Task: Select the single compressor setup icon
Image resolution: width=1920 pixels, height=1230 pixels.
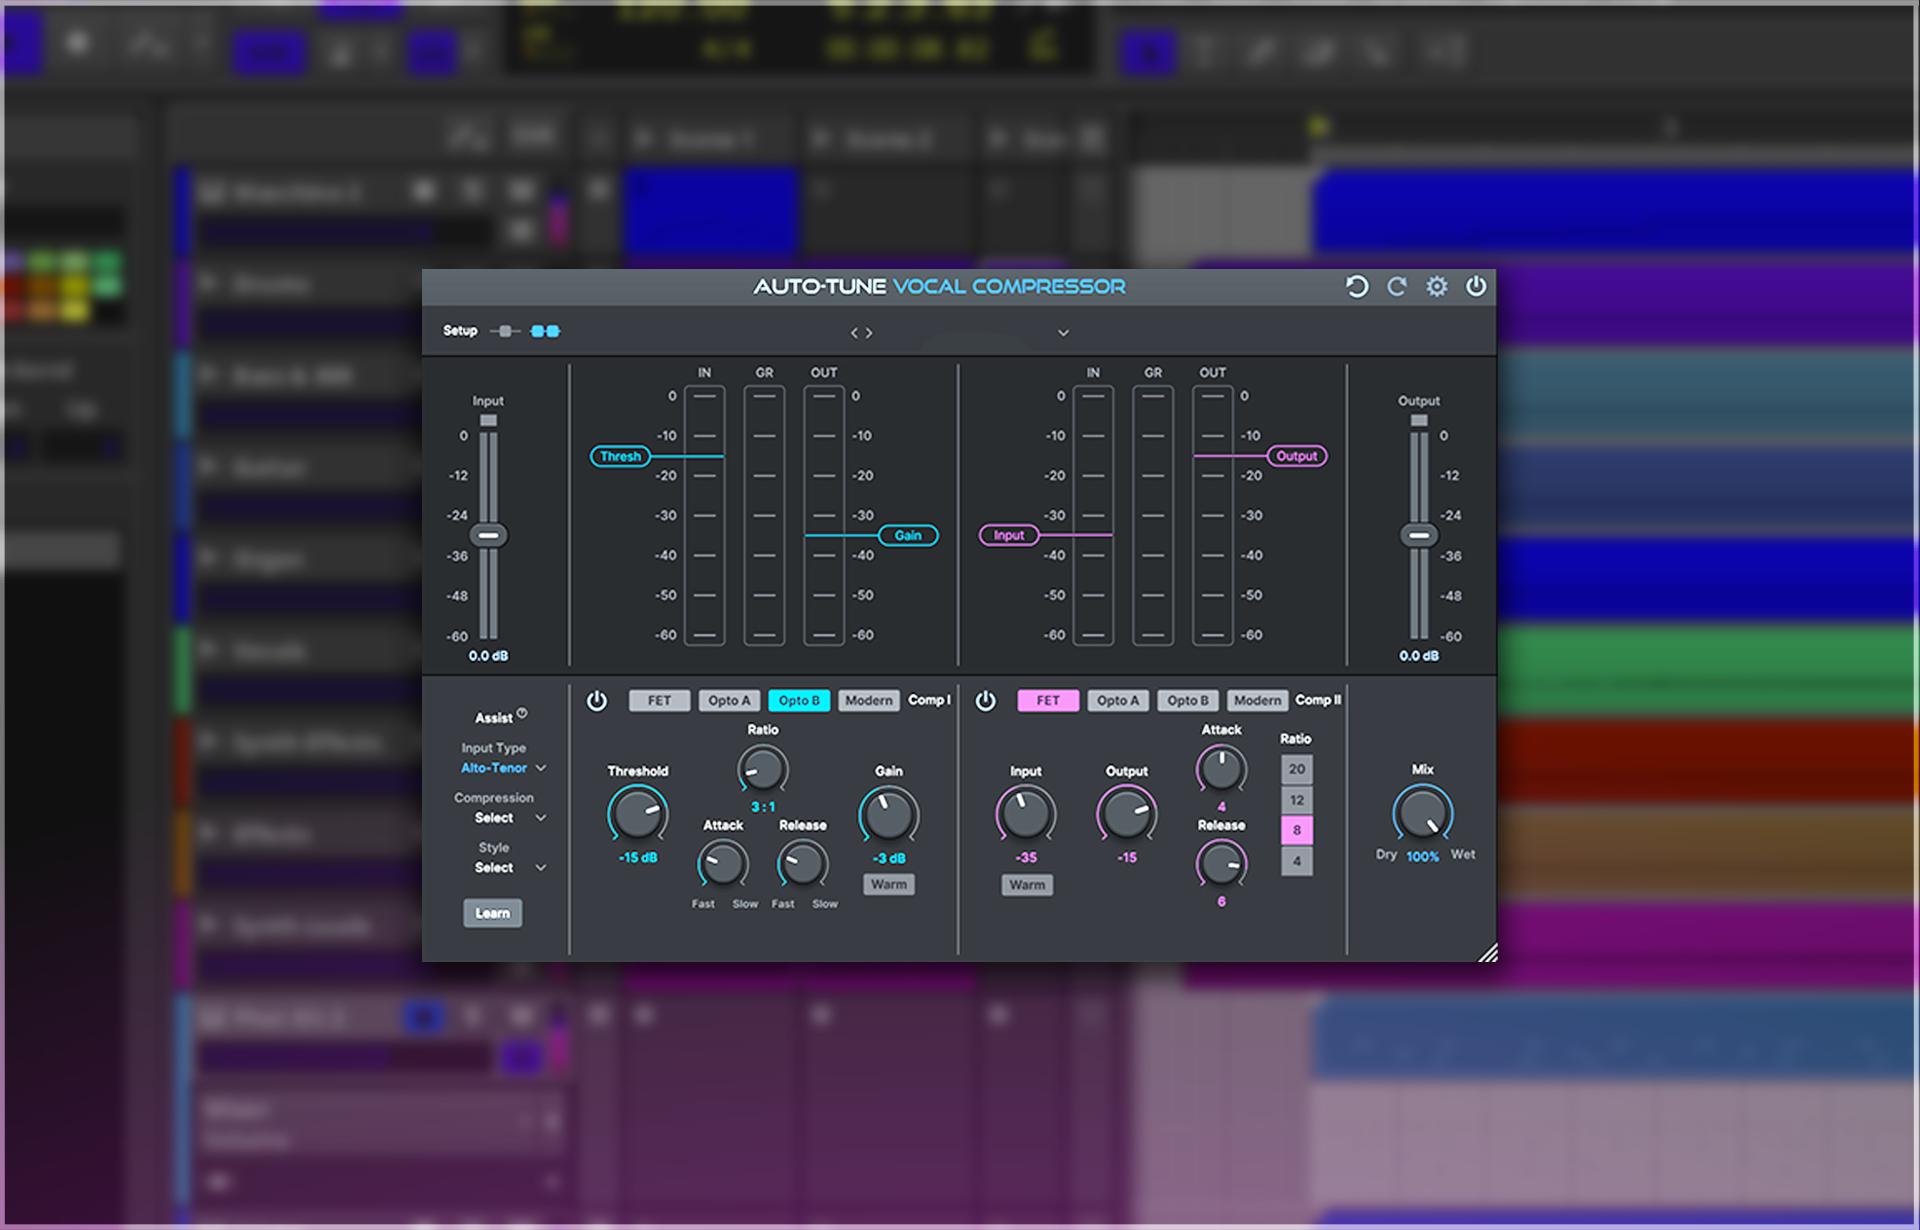Action: point(505,331)
